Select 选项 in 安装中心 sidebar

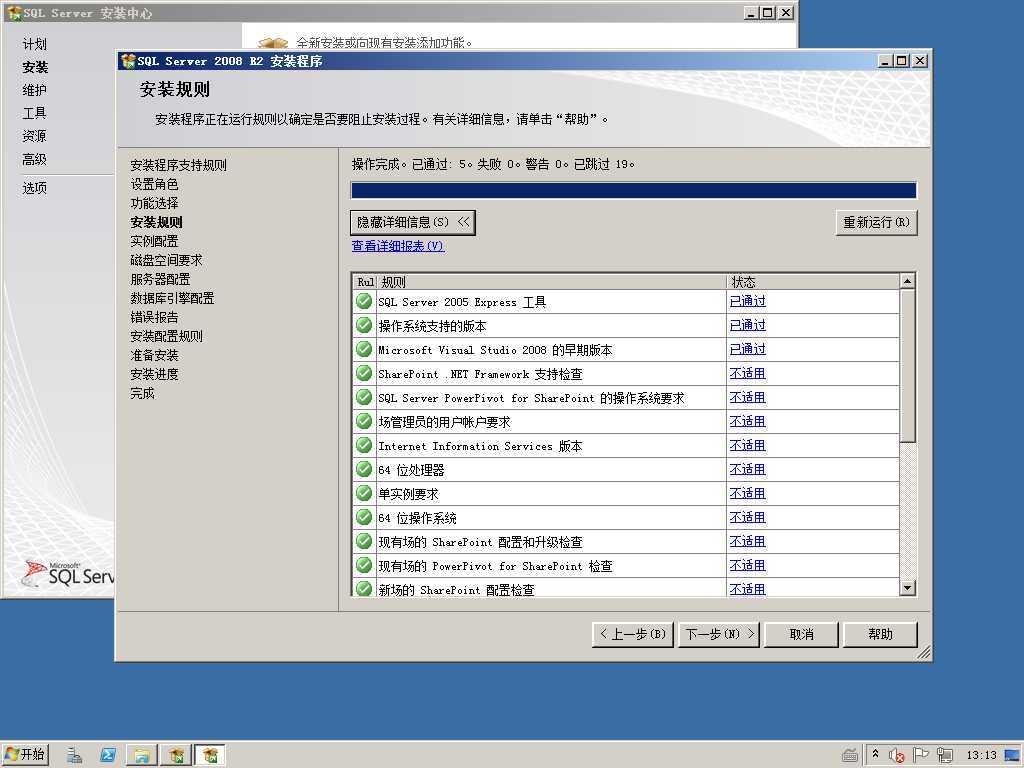click(35, 188)
